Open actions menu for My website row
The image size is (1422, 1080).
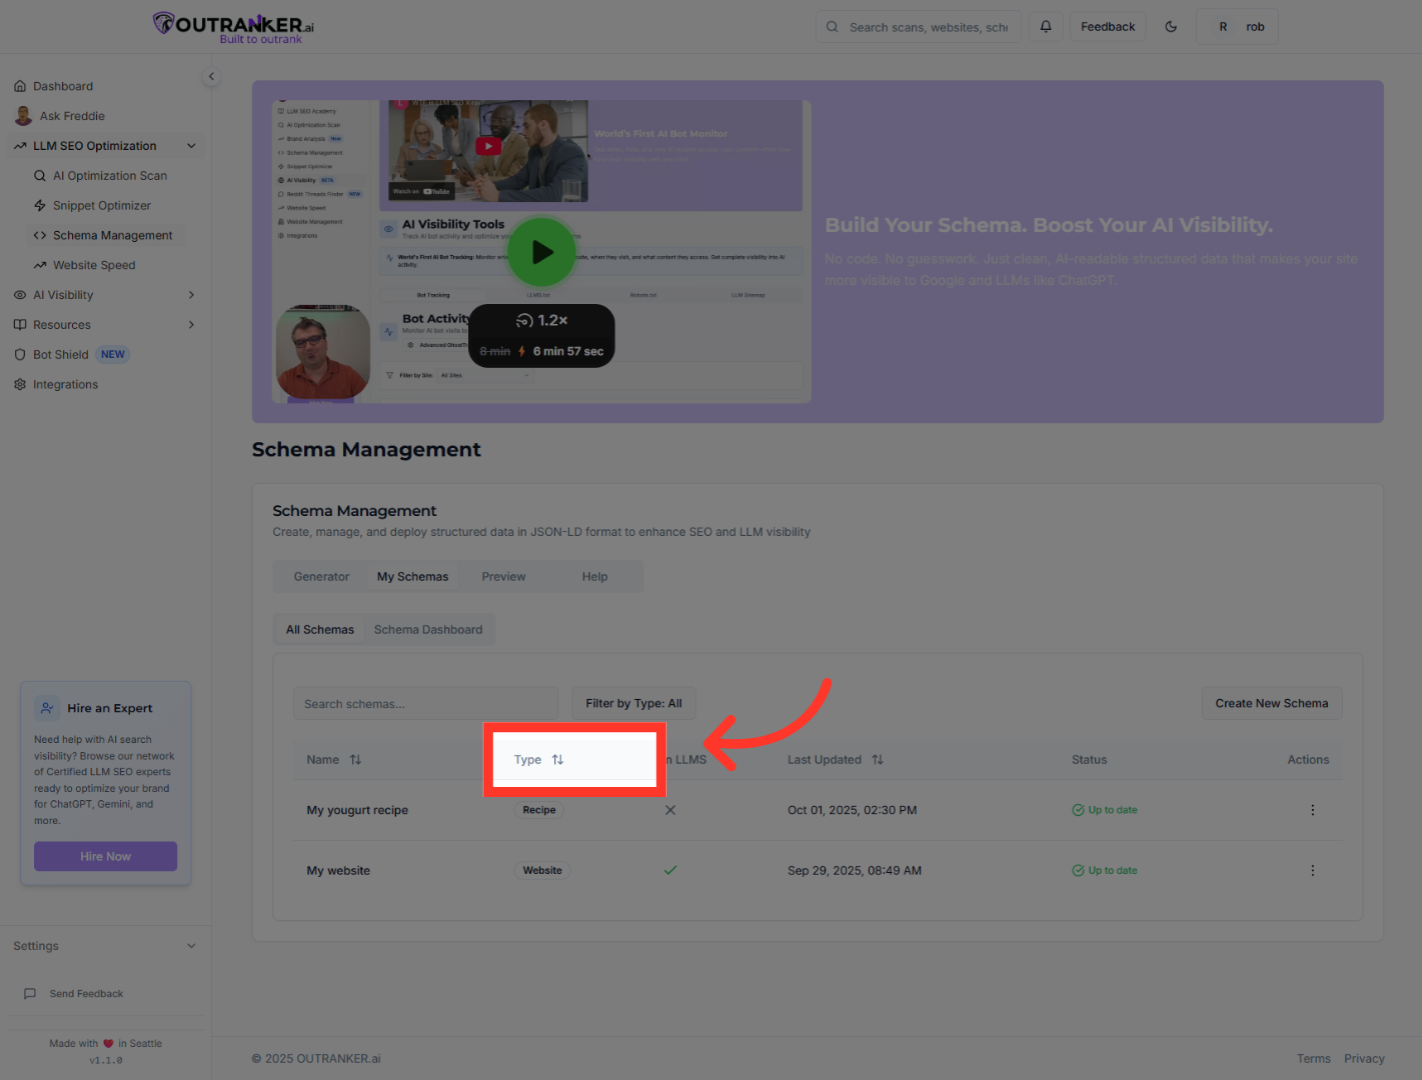(1312, 870)
